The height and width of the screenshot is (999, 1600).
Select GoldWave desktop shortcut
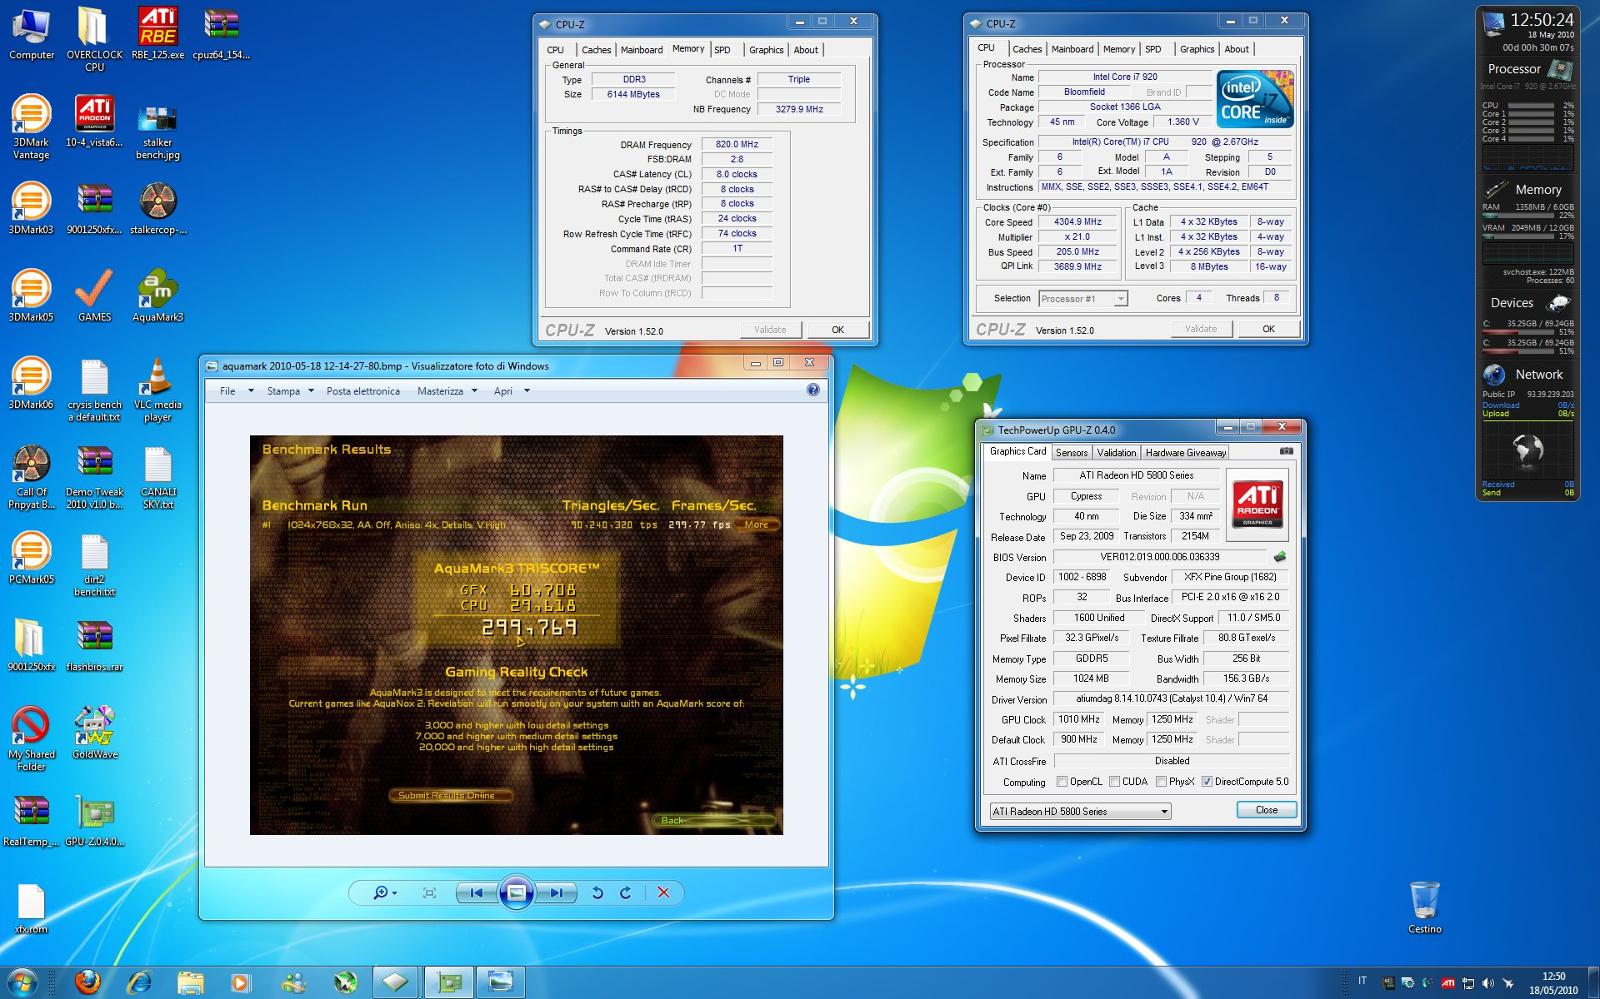pos(94,732)
